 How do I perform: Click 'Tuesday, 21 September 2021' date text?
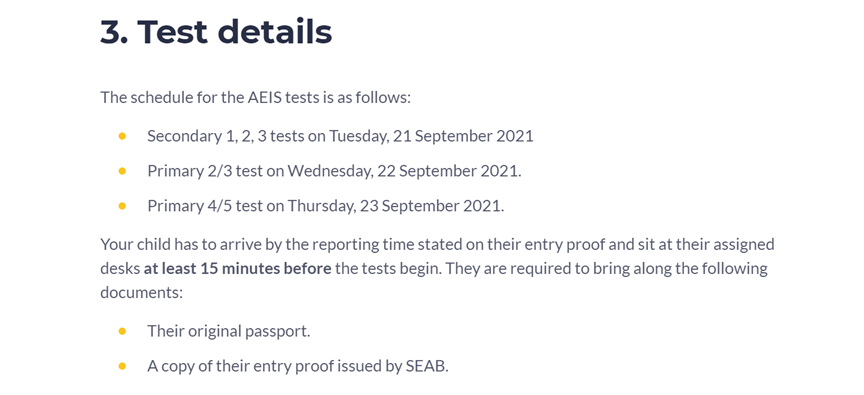tap(431, 136)
